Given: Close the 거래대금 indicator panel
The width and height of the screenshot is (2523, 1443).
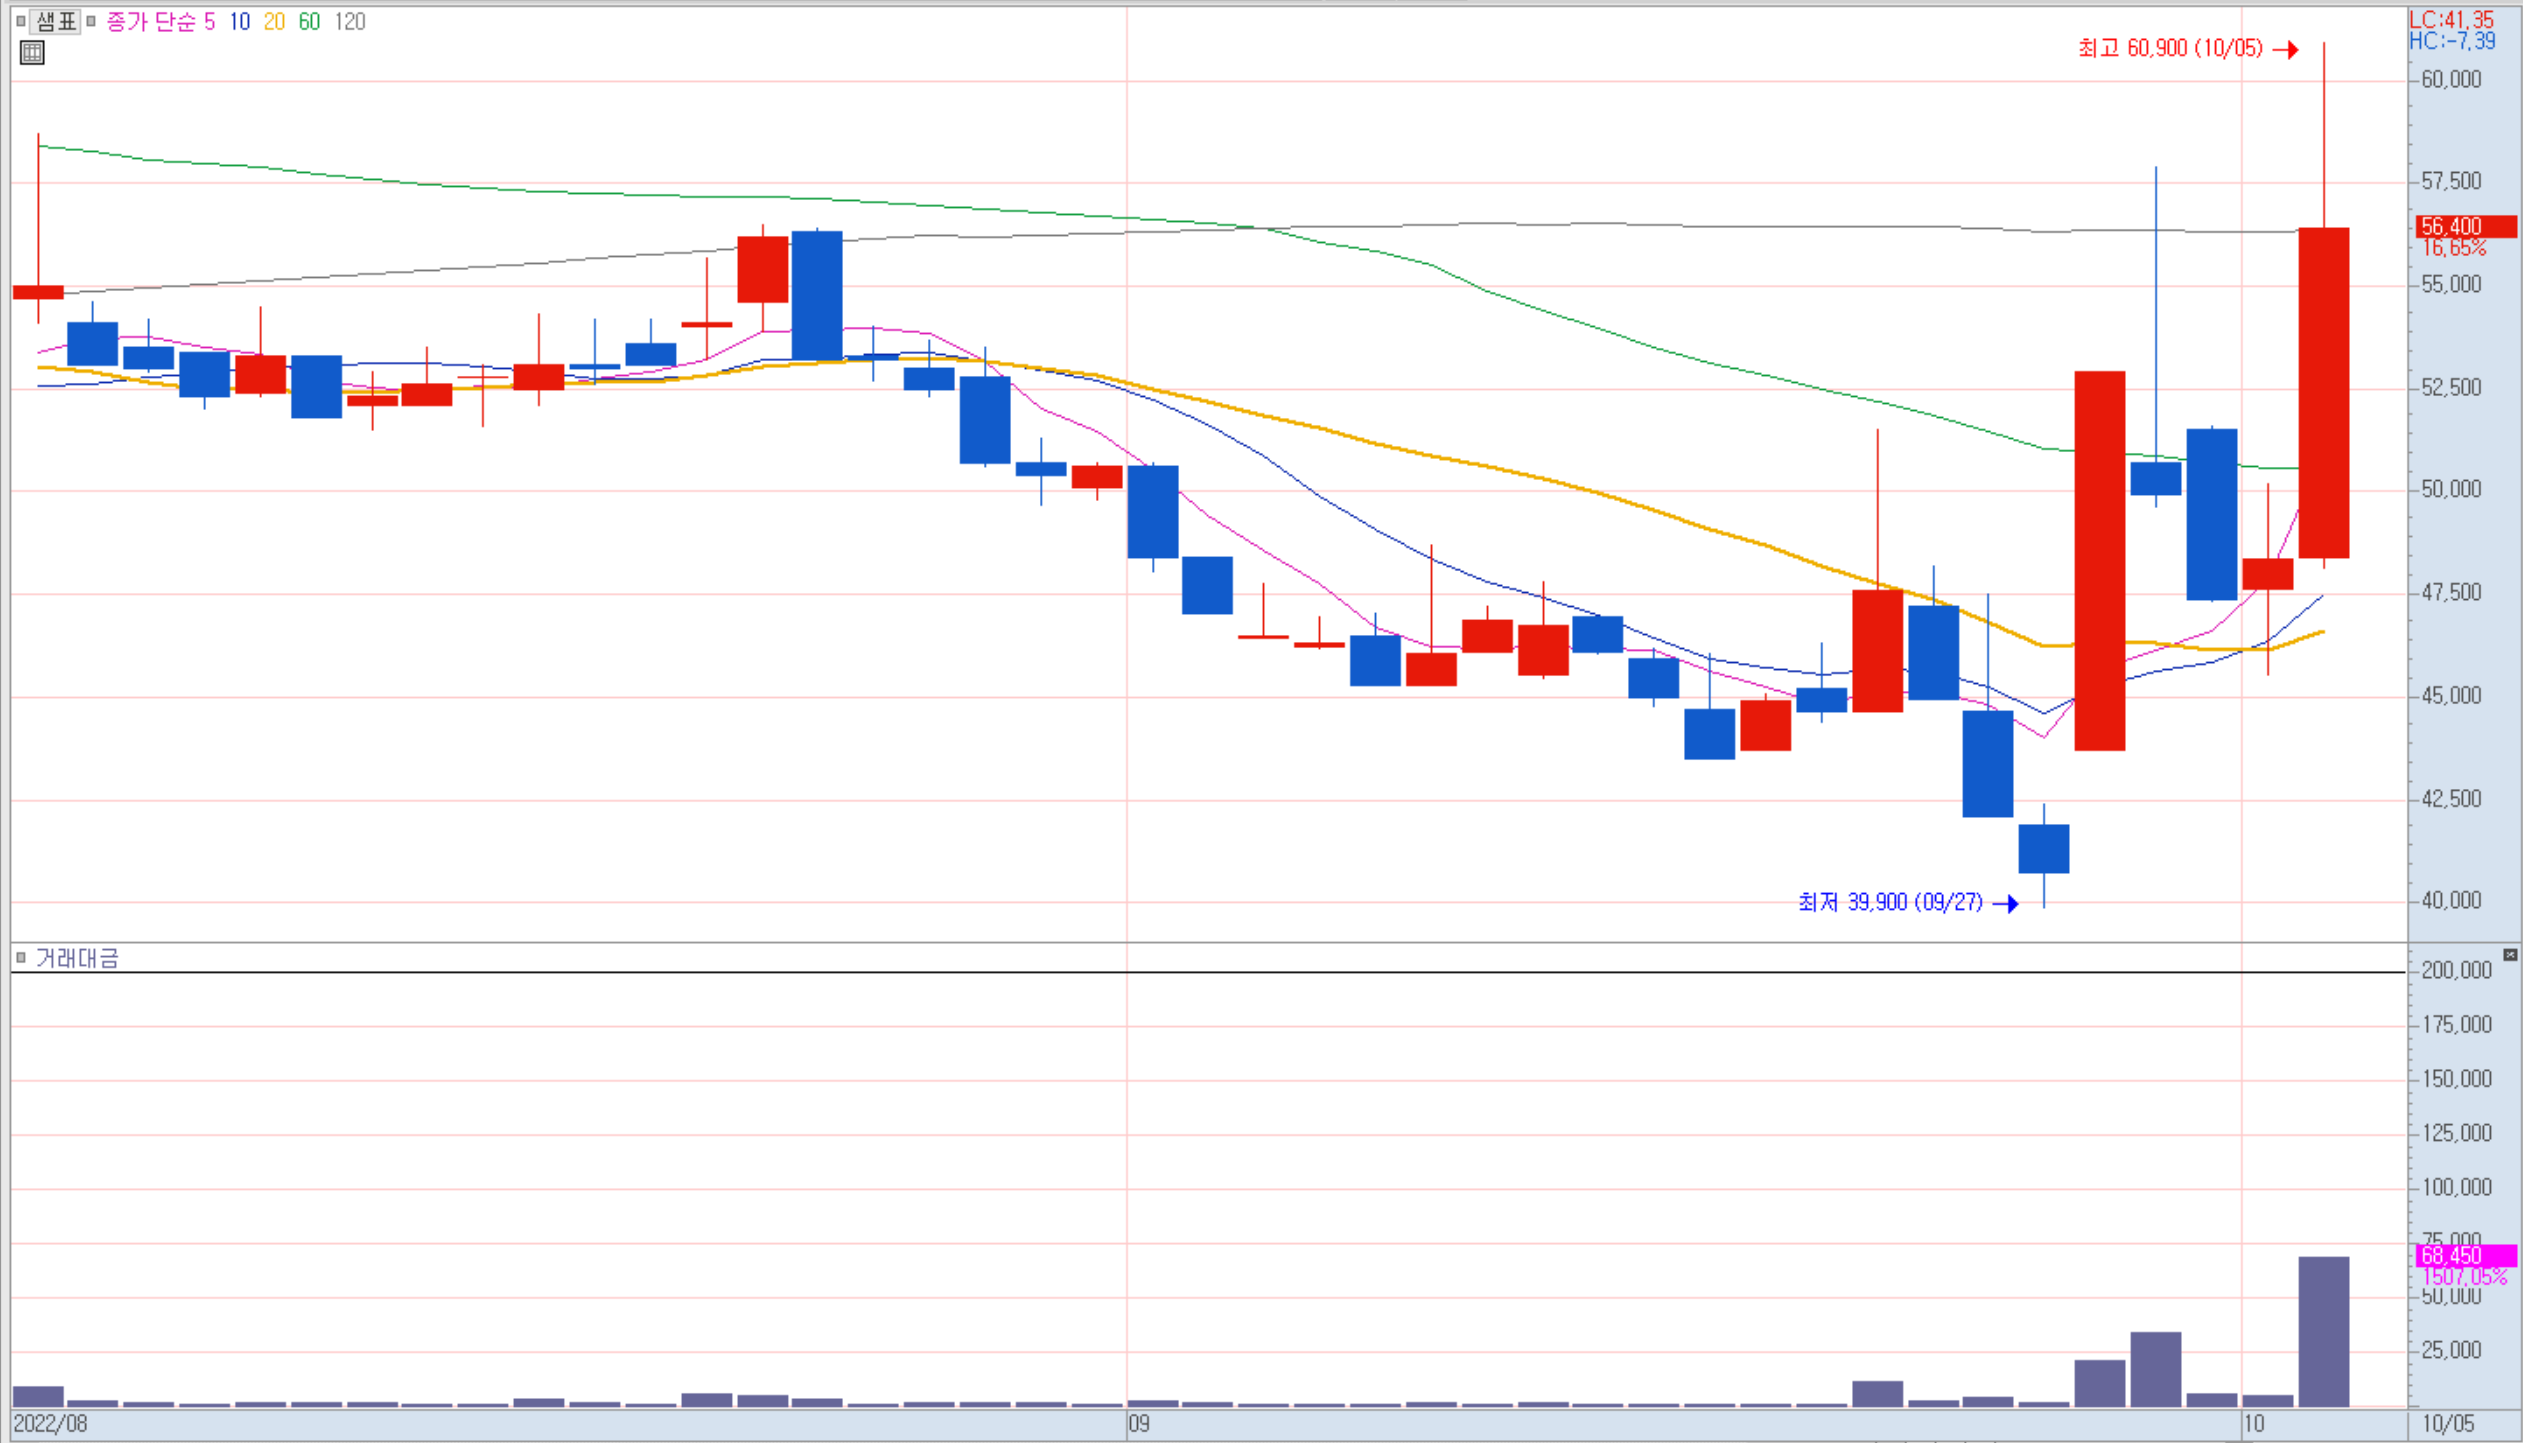Looking at the screenshot, I should [x=2510, y=955].
